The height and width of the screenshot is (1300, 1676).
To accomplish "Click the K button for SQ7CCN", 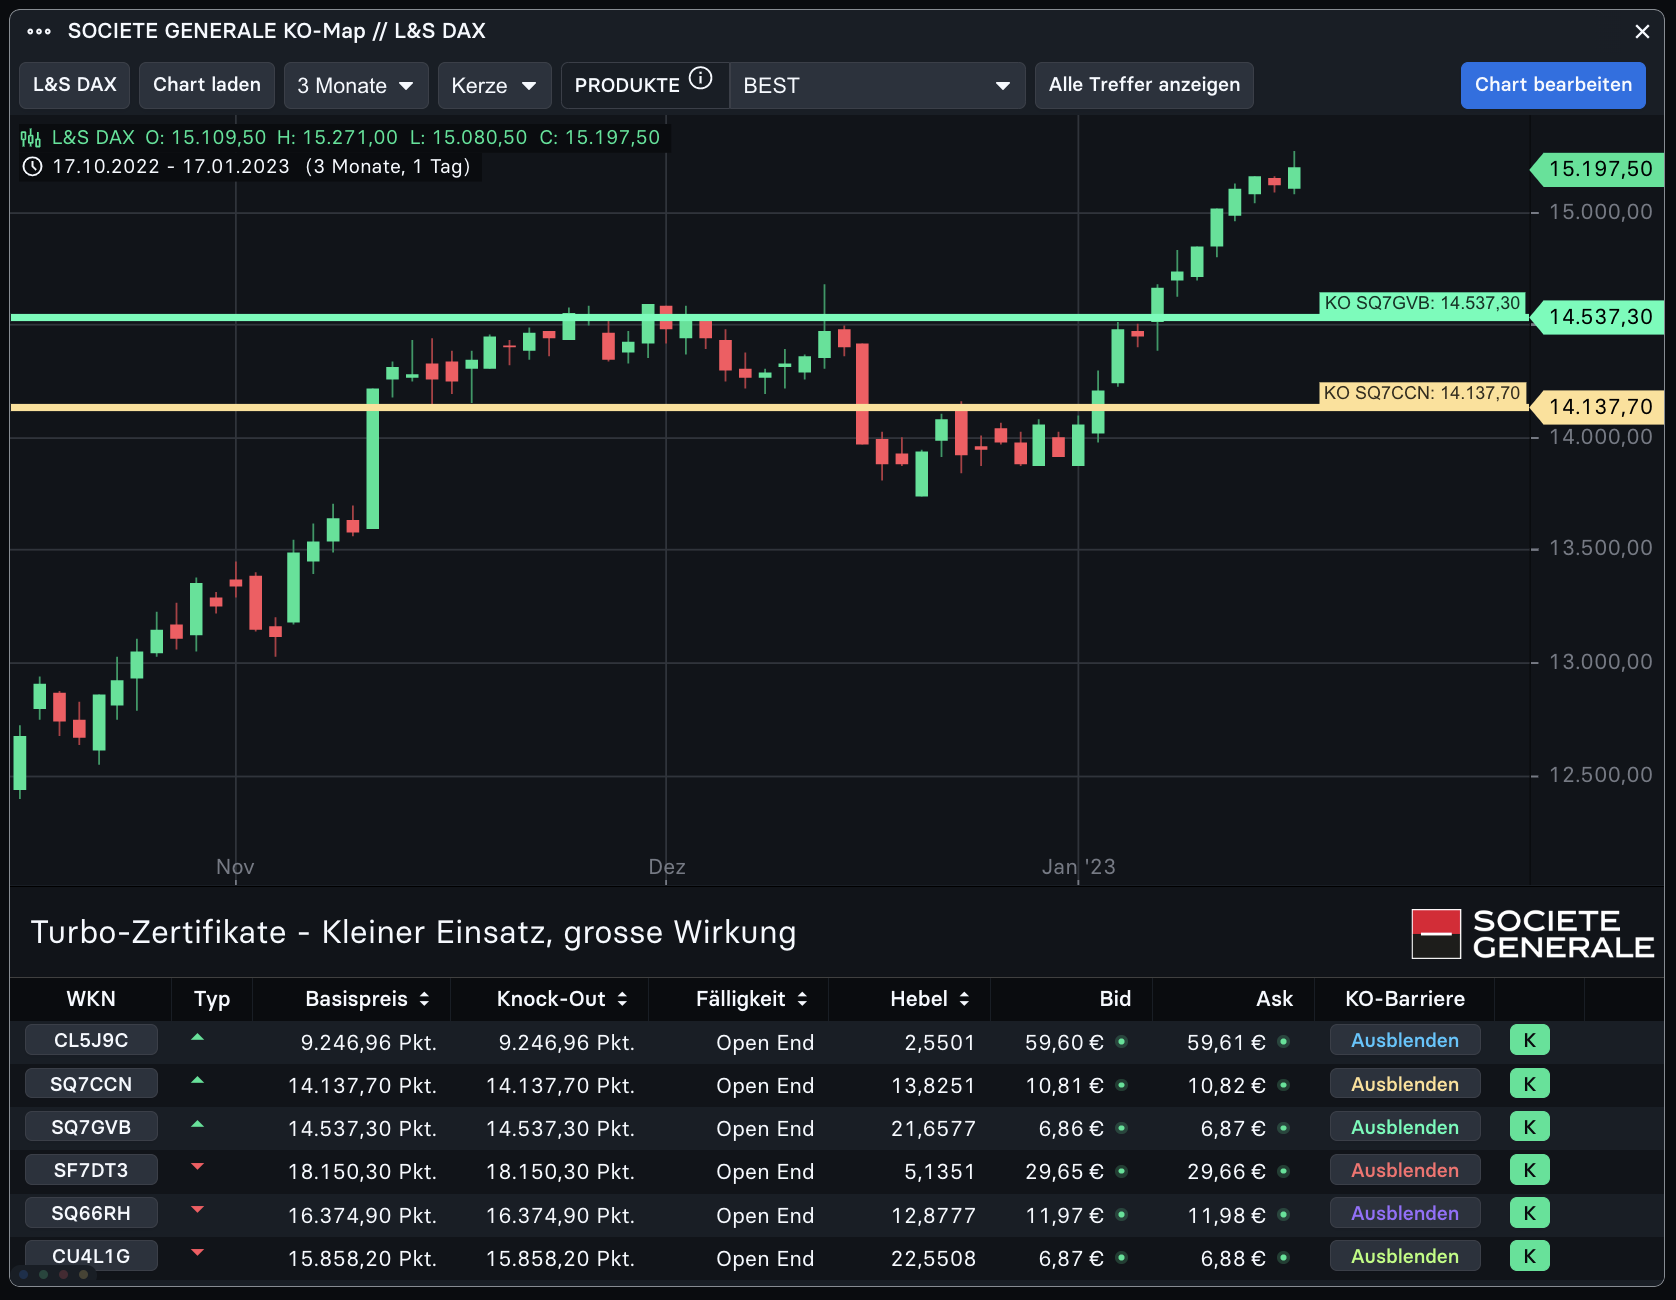I will tap(1529, 1083).
